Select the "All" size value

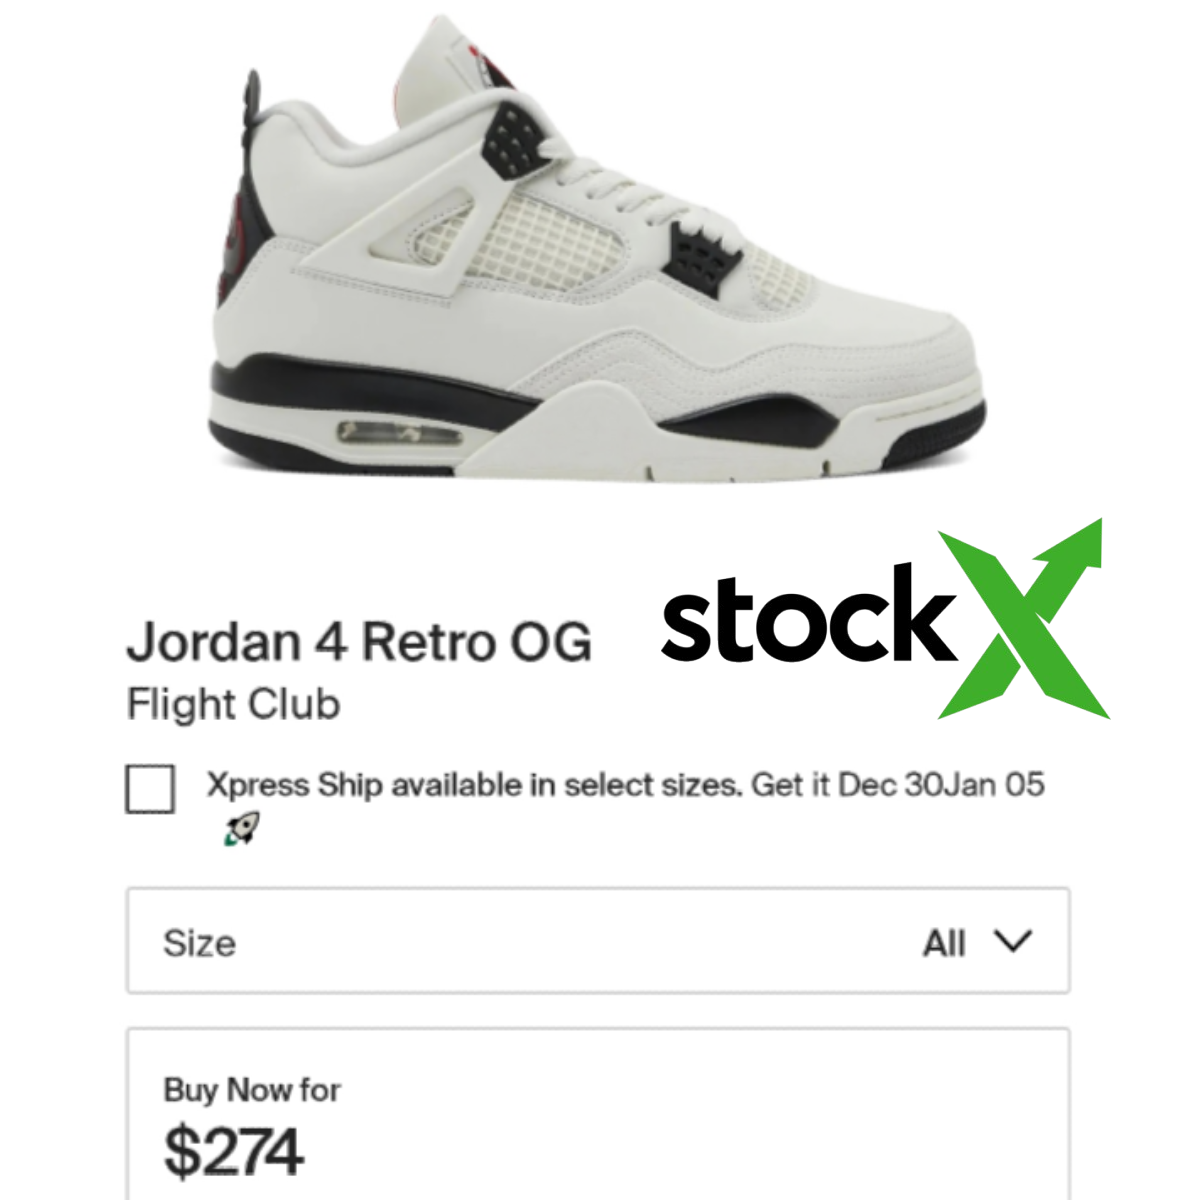click(944, 942)
